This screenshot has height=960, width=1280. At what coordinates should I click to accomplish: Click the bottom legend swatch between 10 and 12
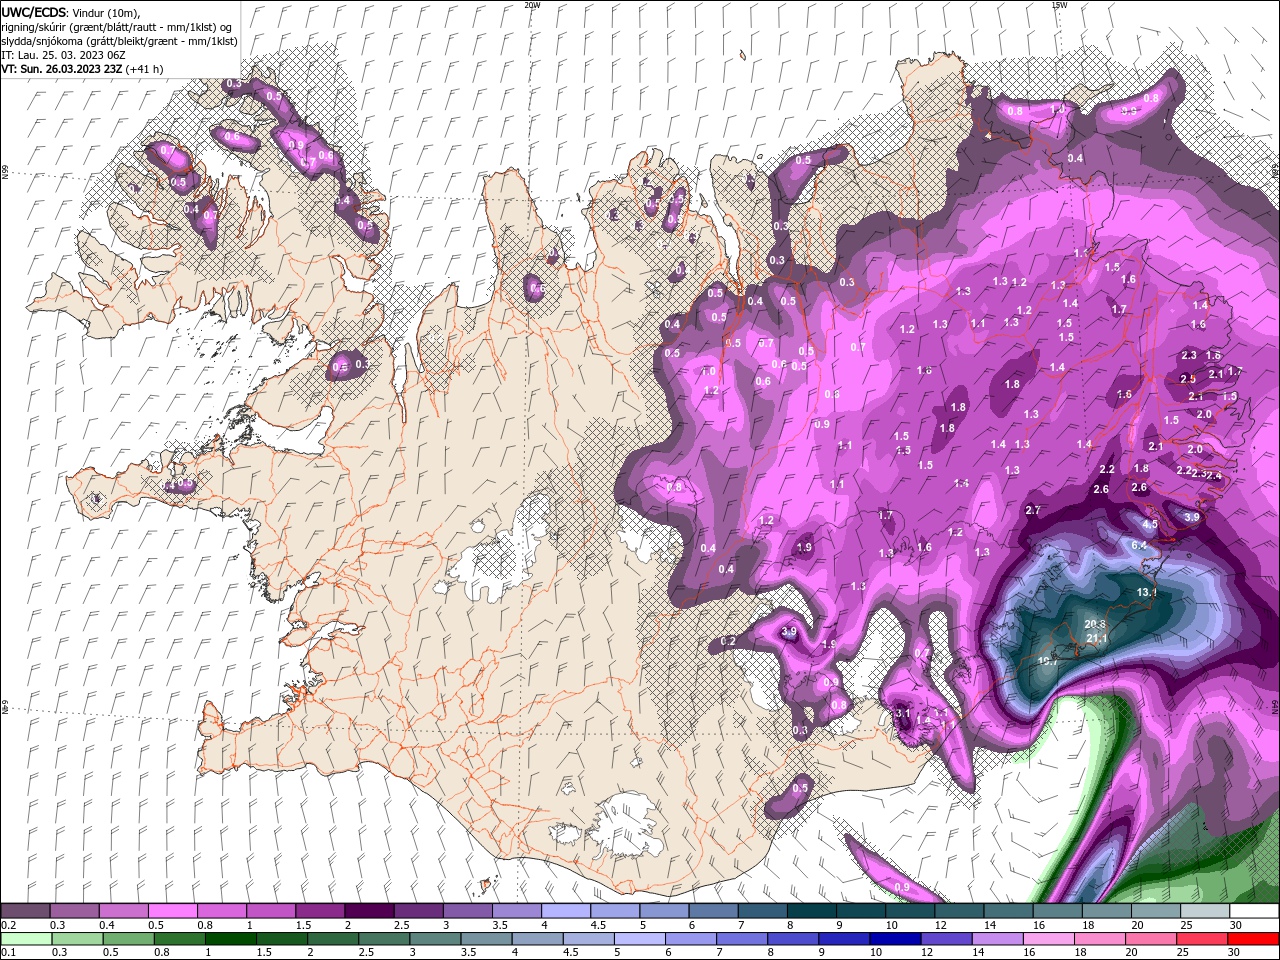(x=896, y=939)
